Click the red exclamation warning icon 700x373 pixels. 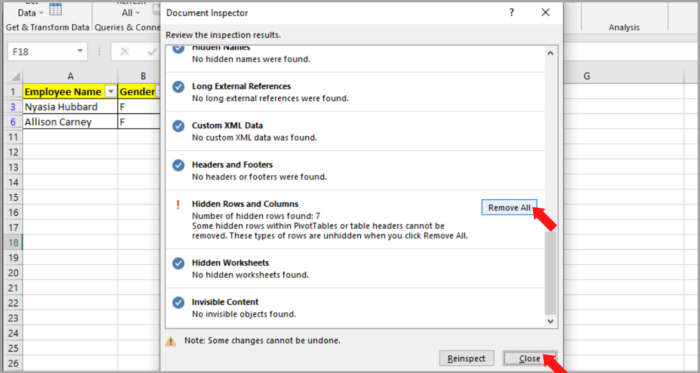pyautogui.click(x=178, y=205)
